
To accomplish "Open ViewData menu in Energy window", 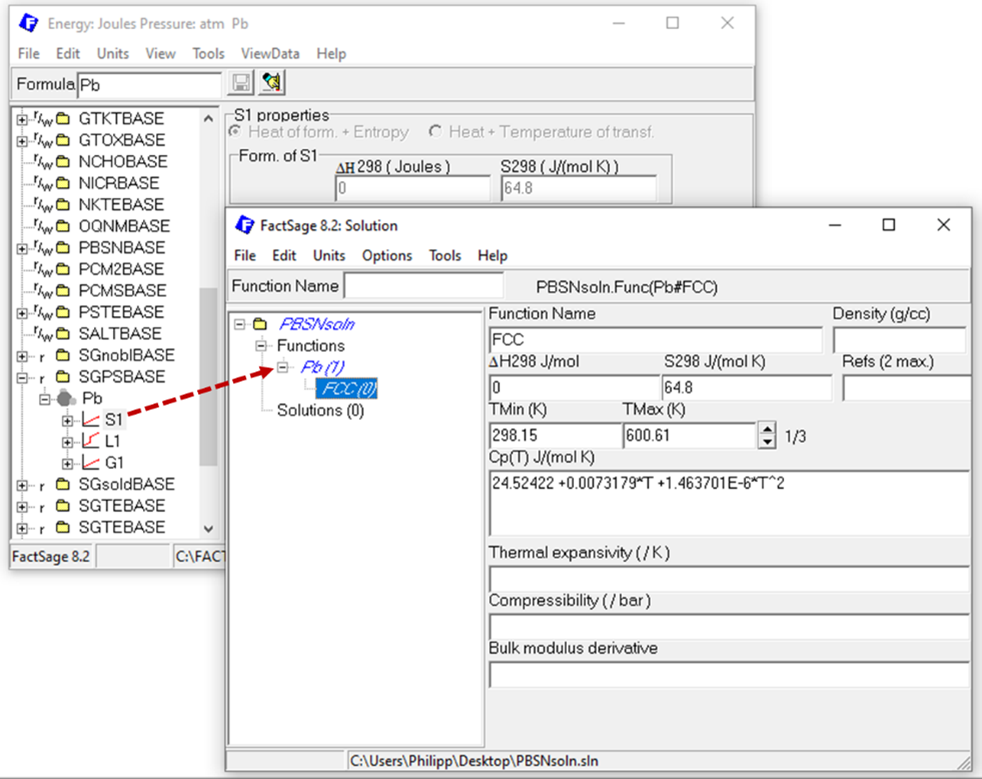I will pos(271,53).
